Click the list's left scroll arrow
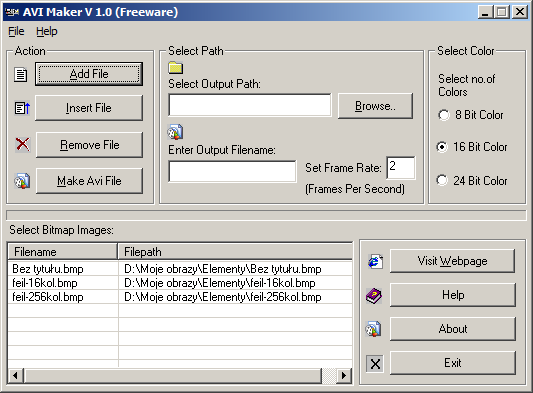The width and height of the screenshot is (533, 393). (15, 376)
